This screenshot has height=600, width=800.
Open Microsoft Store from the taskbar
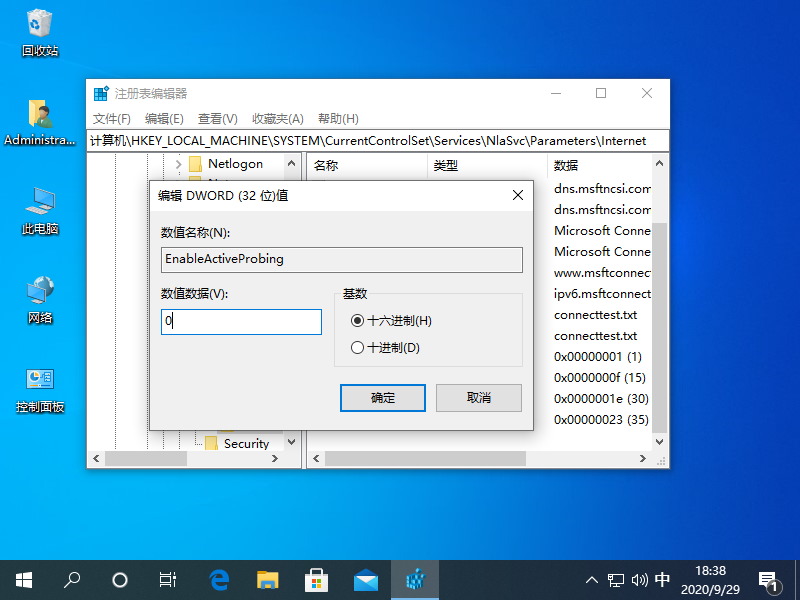pyautogui.click(x=317, y=579)
